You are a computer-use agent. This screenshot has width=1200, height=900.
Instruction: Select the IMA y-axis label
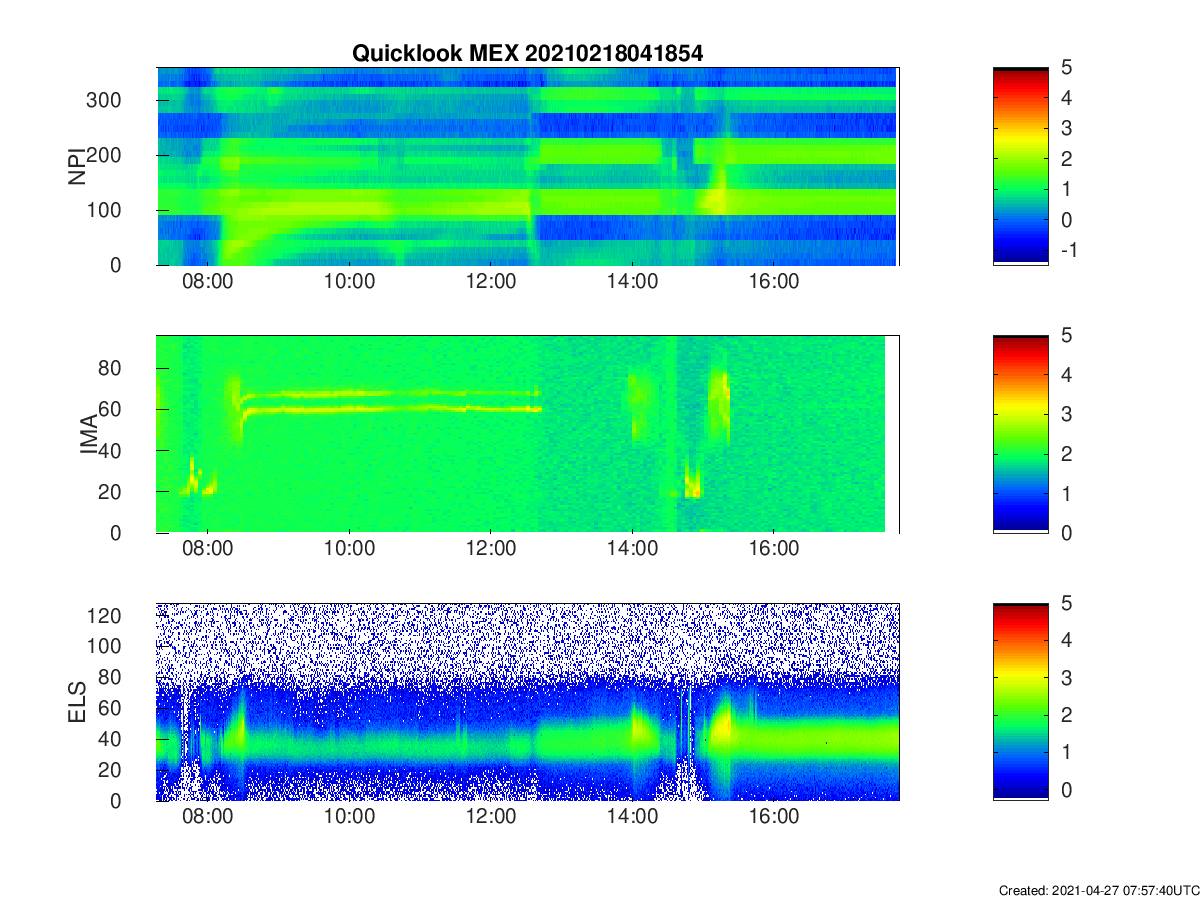click(x=89, y=434)
